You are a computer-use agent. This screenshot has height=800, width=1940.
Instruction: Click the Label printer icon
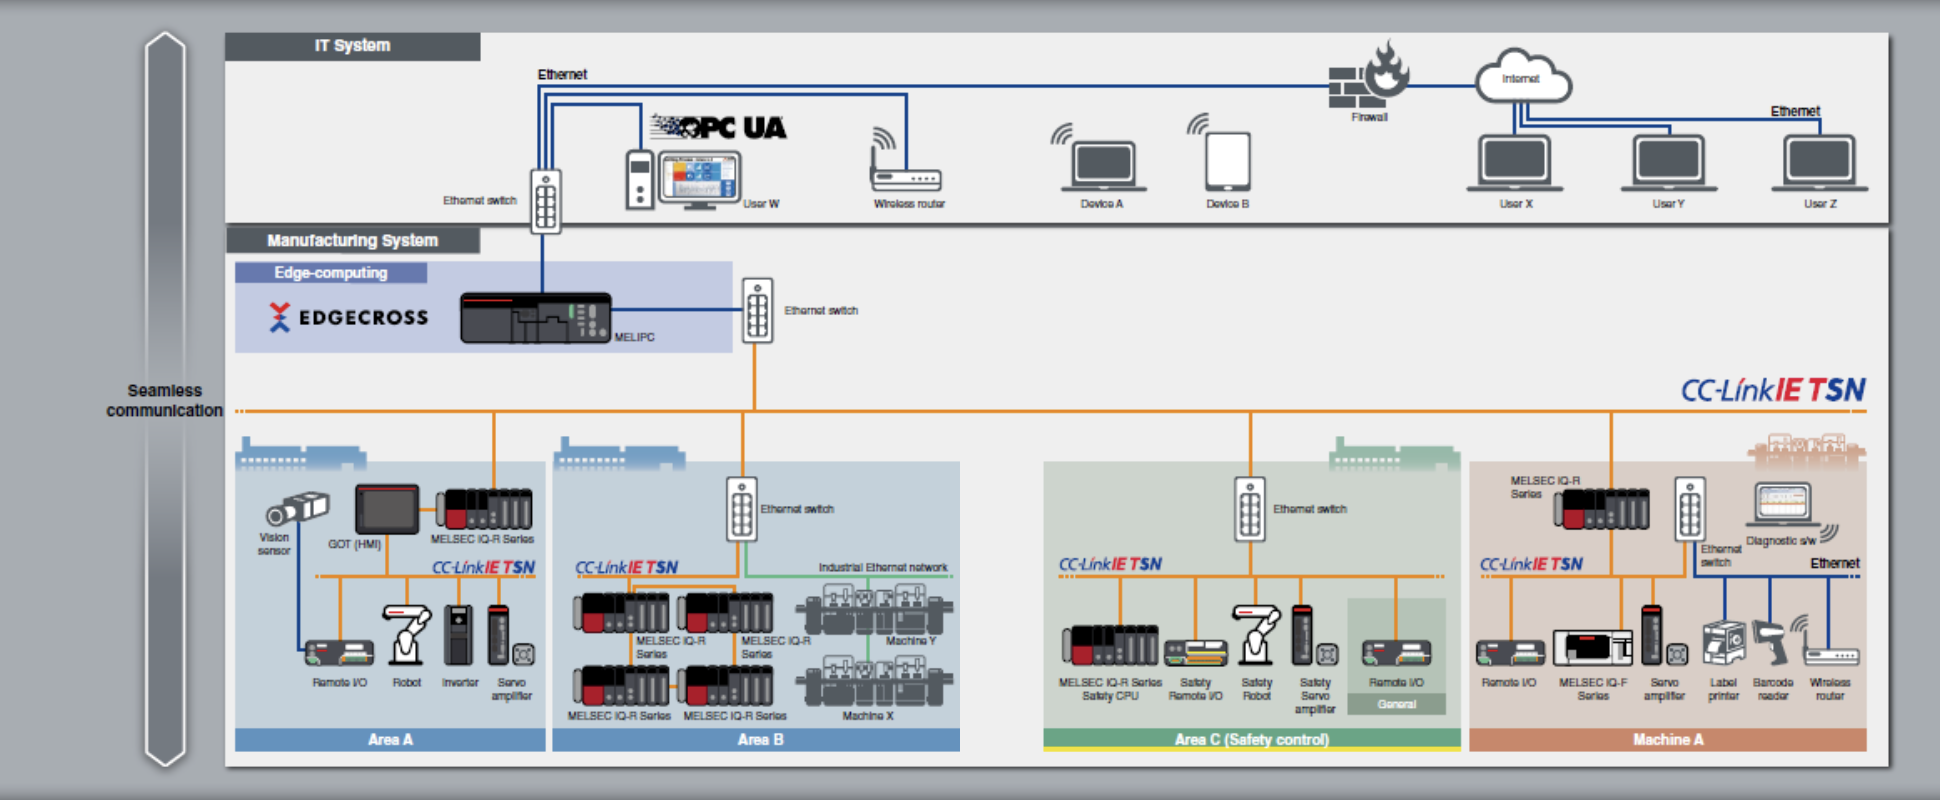pos(1723,643)
